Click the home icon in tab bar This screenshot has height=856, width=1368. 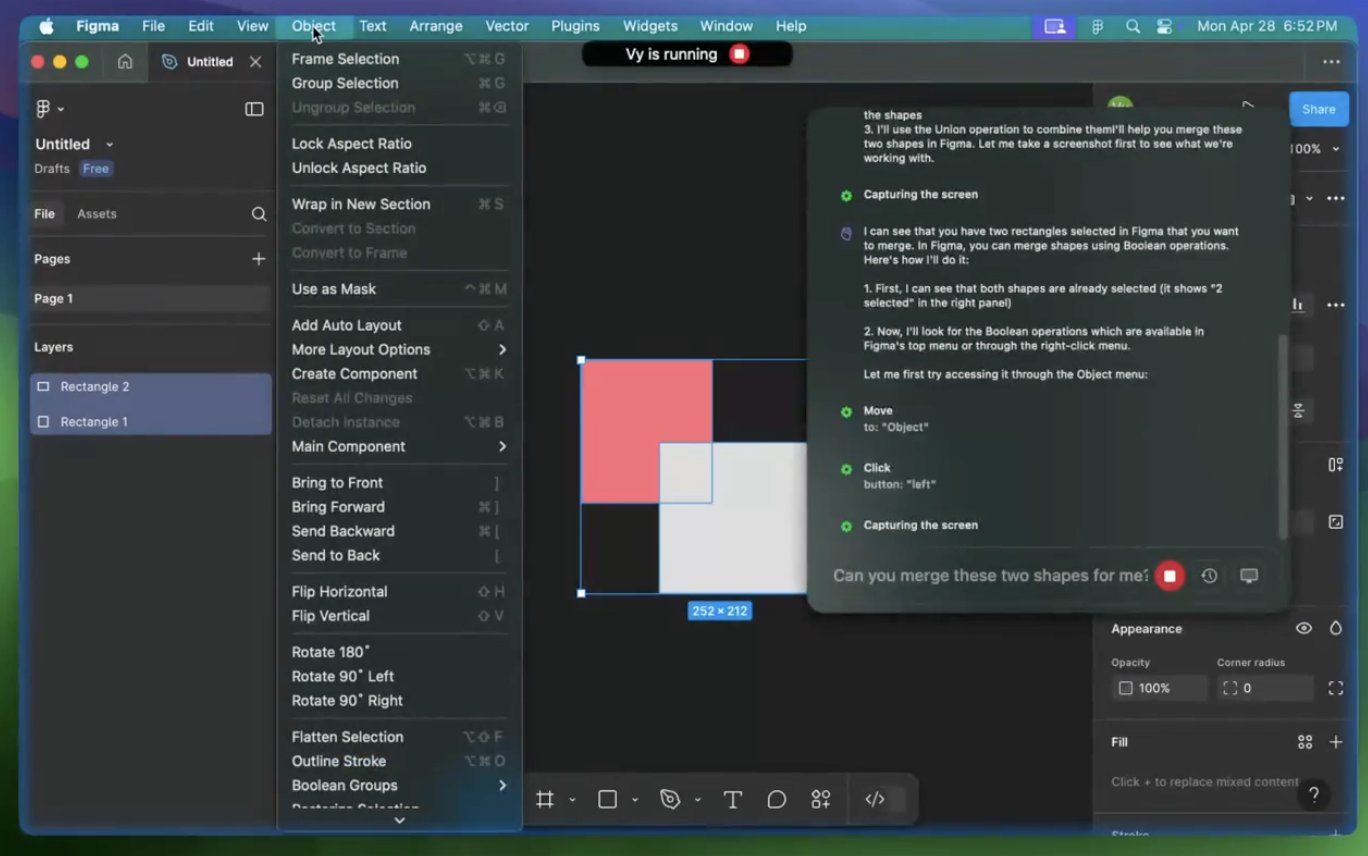pos(125,62)
